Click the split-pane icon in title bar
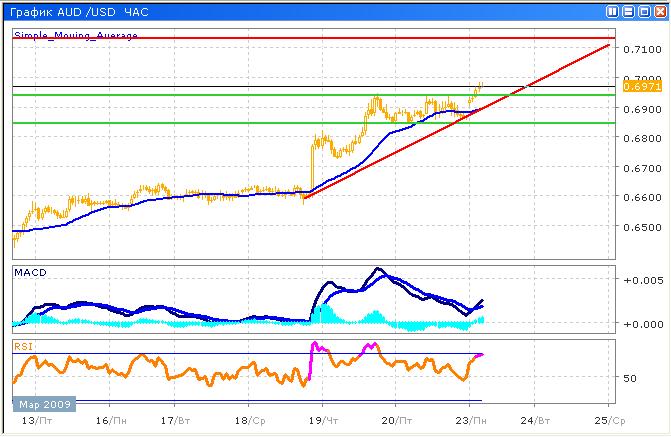 (x=610, y=11)
